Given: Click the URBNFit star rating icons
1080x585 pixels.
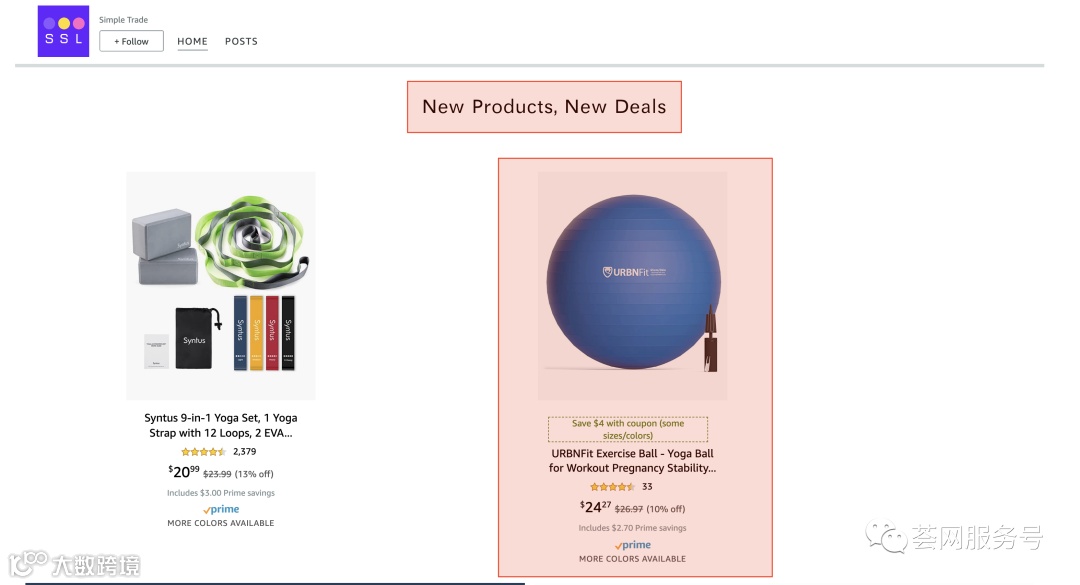Looking at the screenshot, I should coord(612,487).
